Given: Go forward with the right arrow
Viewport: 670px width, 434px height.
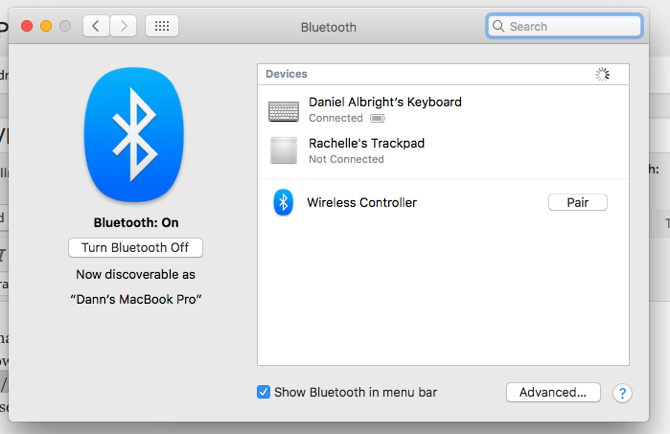Looking at the screenshot, I should pyautogui.click(x=124, y=27).
